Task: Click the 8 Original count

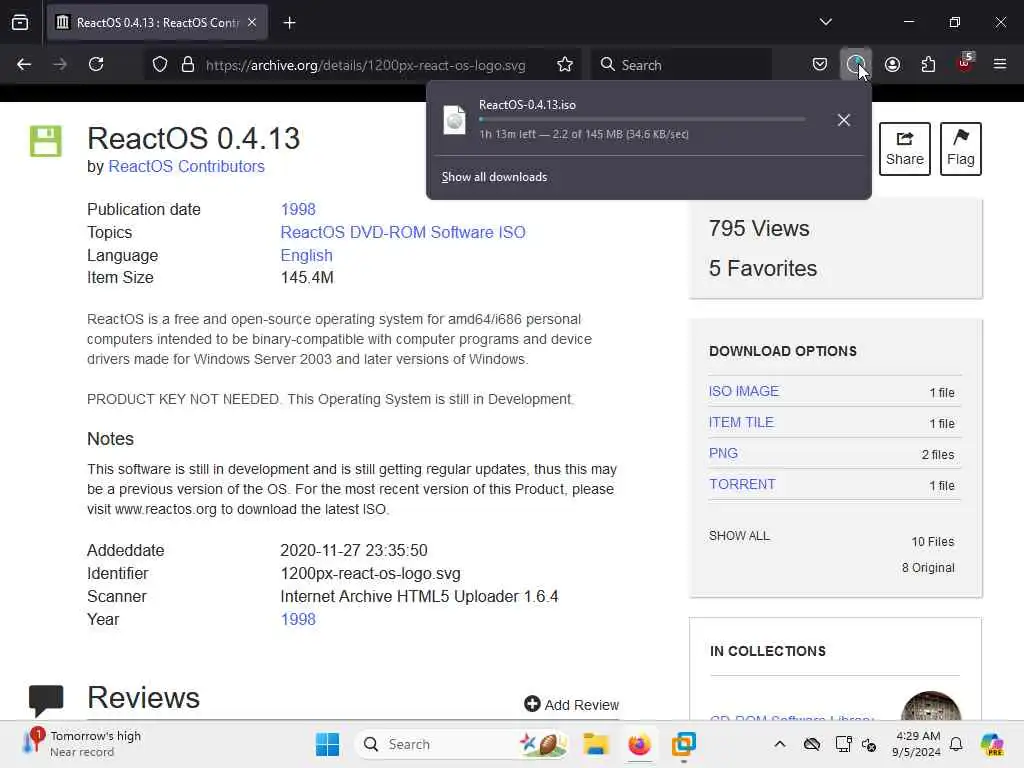Action: pyautogui.click(x=928, y=568)
